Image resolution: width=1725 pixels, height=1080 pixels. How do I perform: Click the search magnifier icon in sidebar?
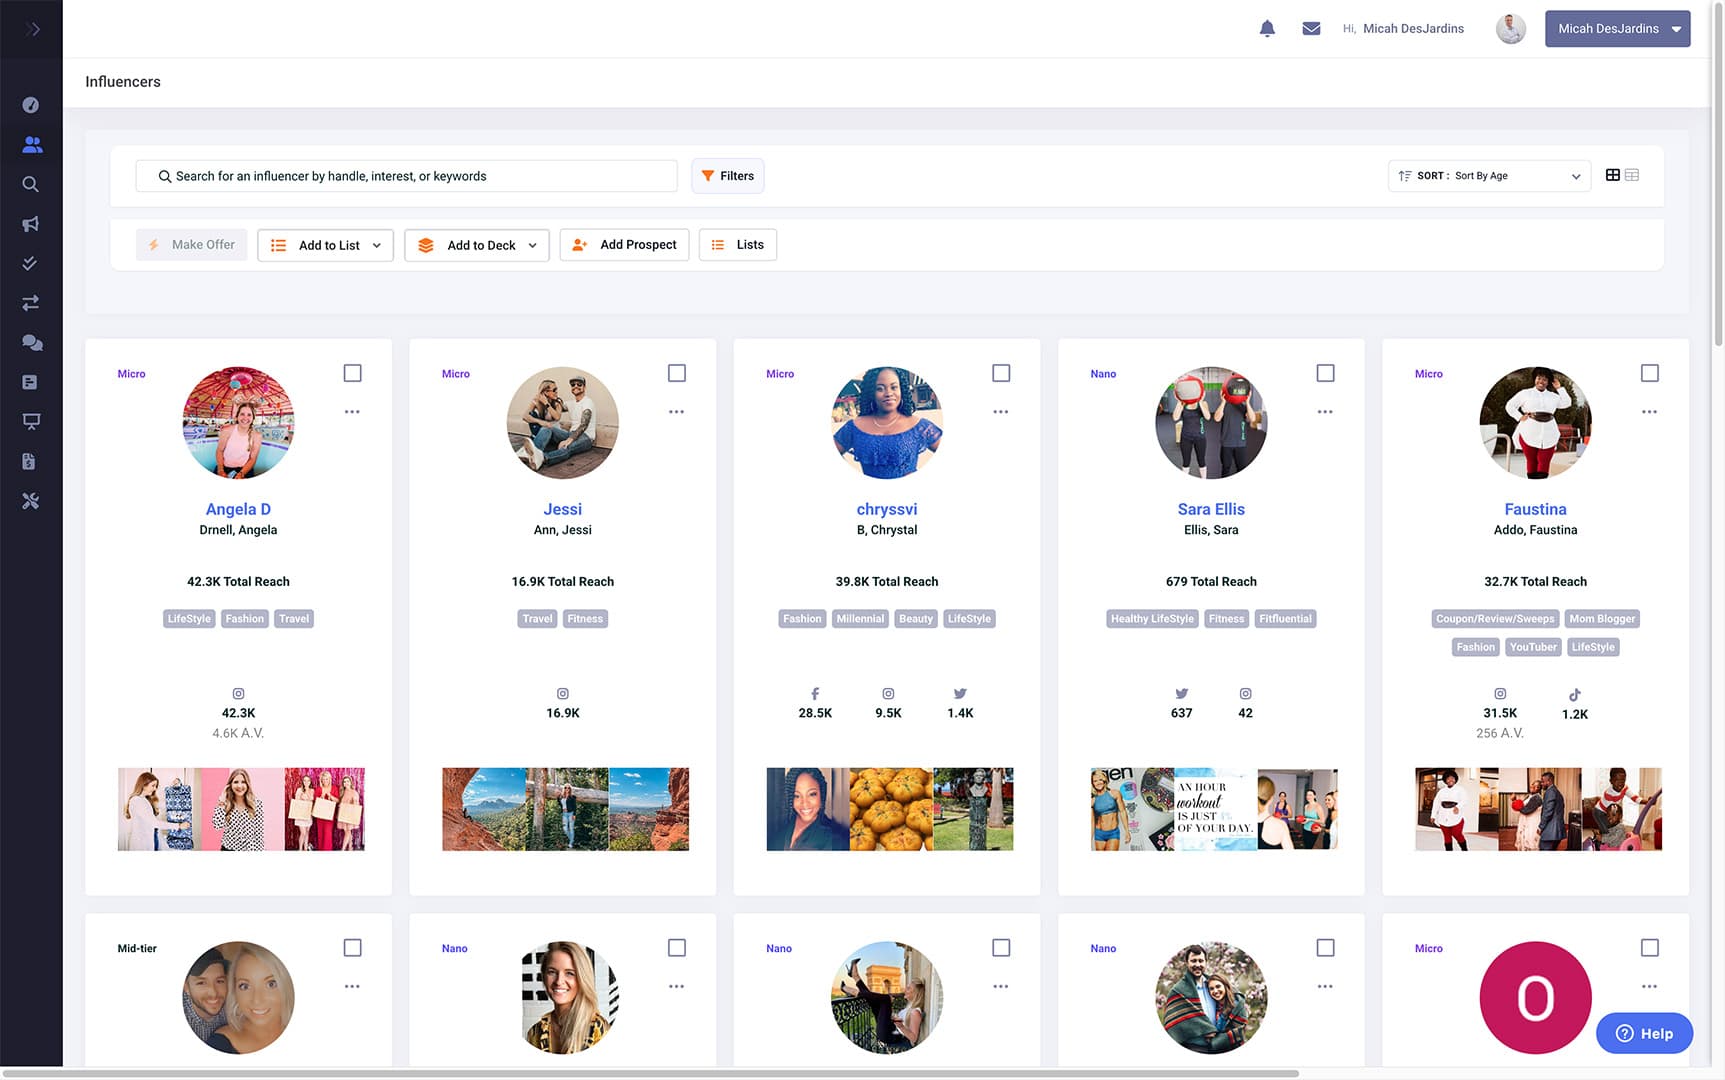pyautogui.click(x=31, y=184)
